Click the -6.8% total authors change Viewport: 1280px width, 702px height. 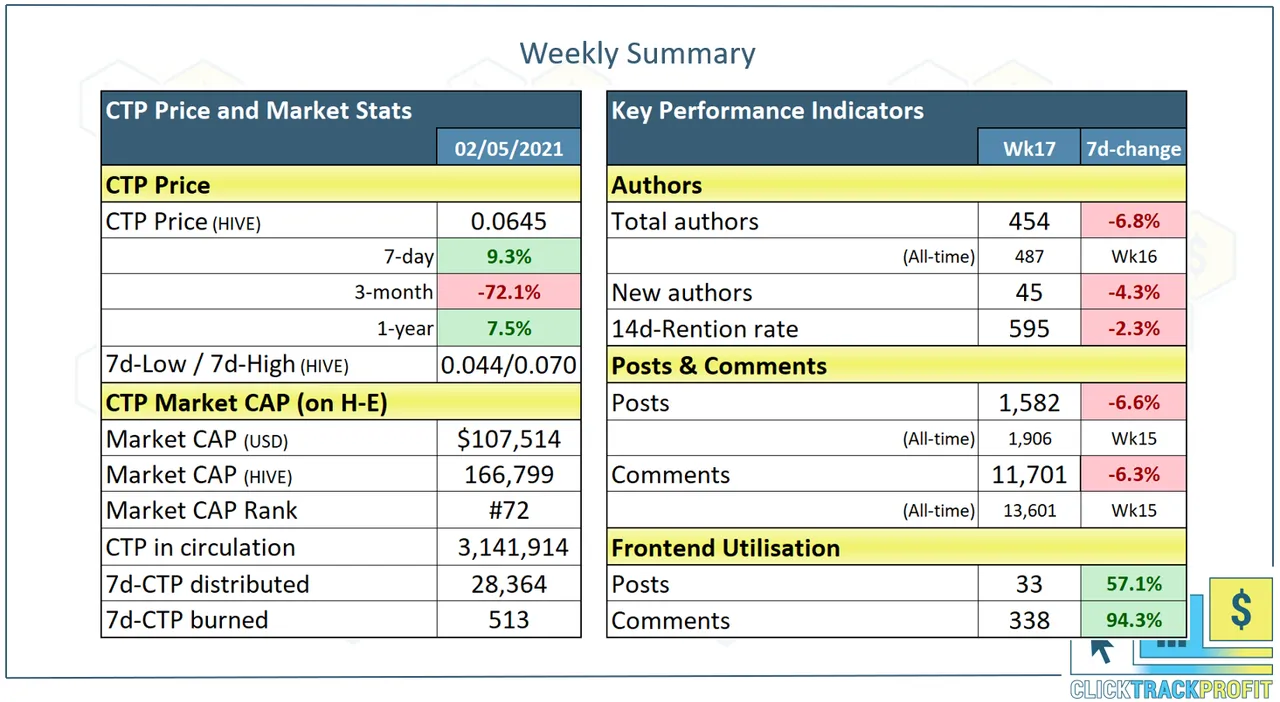pyautogui.click(x=1134, y=221)
